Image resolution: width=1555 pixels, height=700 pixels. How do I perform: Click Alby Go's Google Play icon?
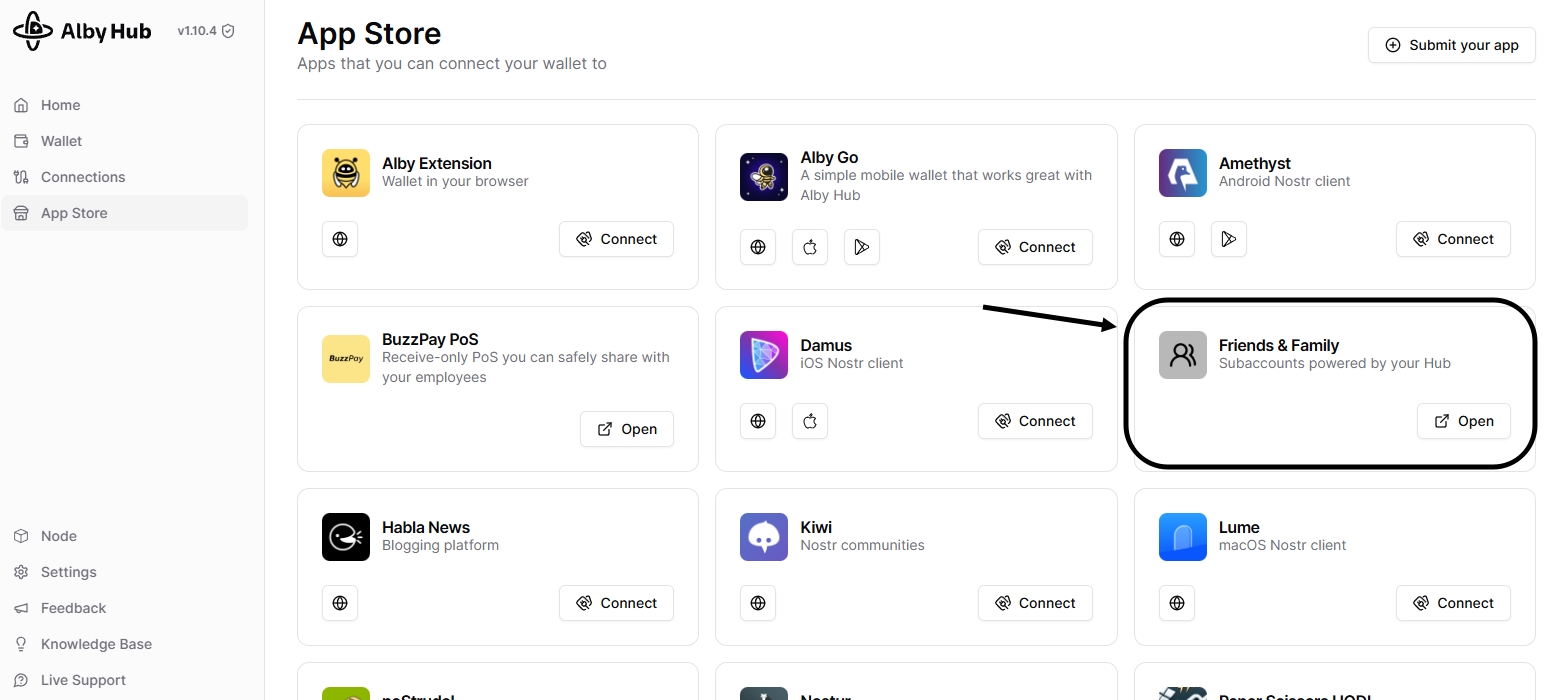(861, 247)
